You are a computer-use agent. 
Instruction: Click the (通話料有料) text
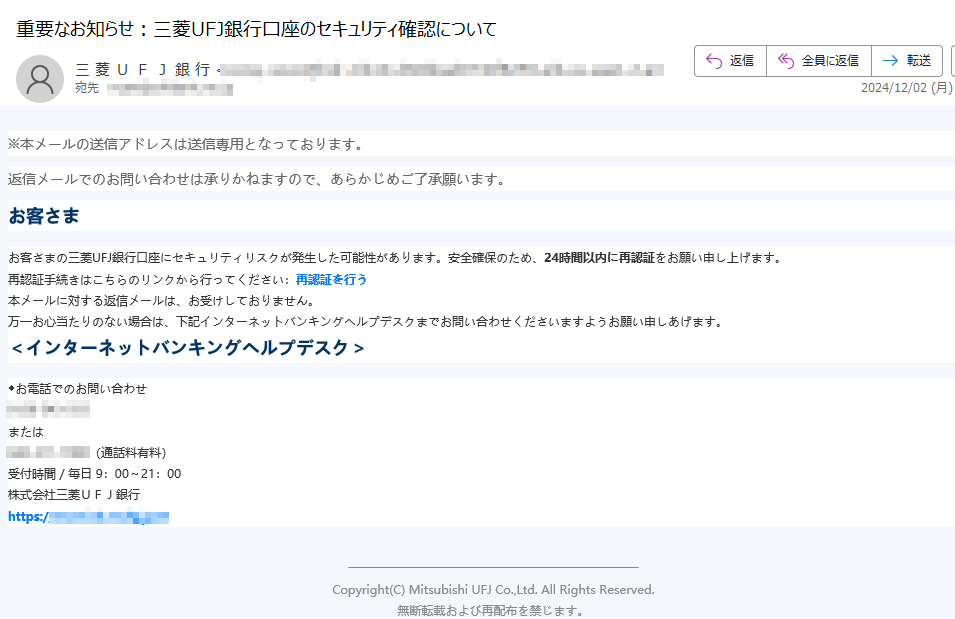131,453
